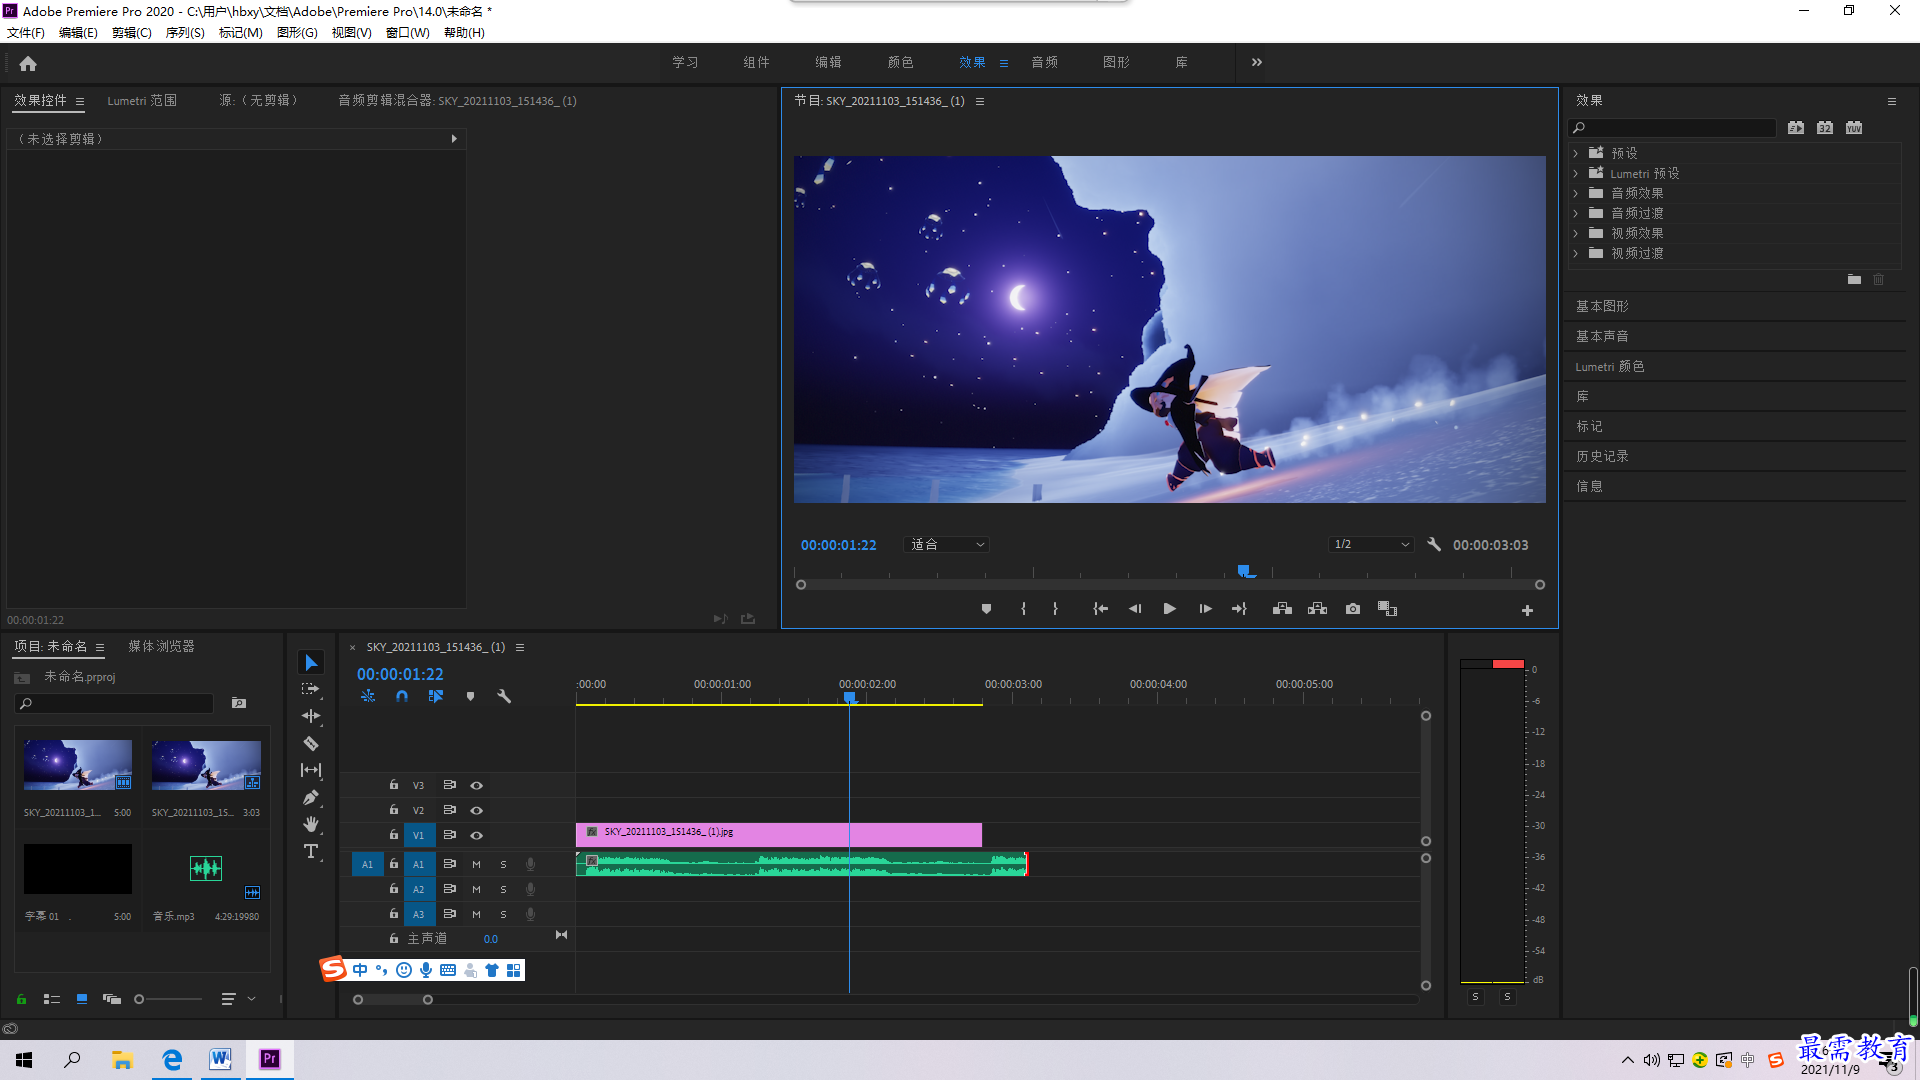The width and height of the screenshot is (1920, 1080).
Task: Open the Lumetri 范围 panel tab
Action: click(x=142, y=101)
